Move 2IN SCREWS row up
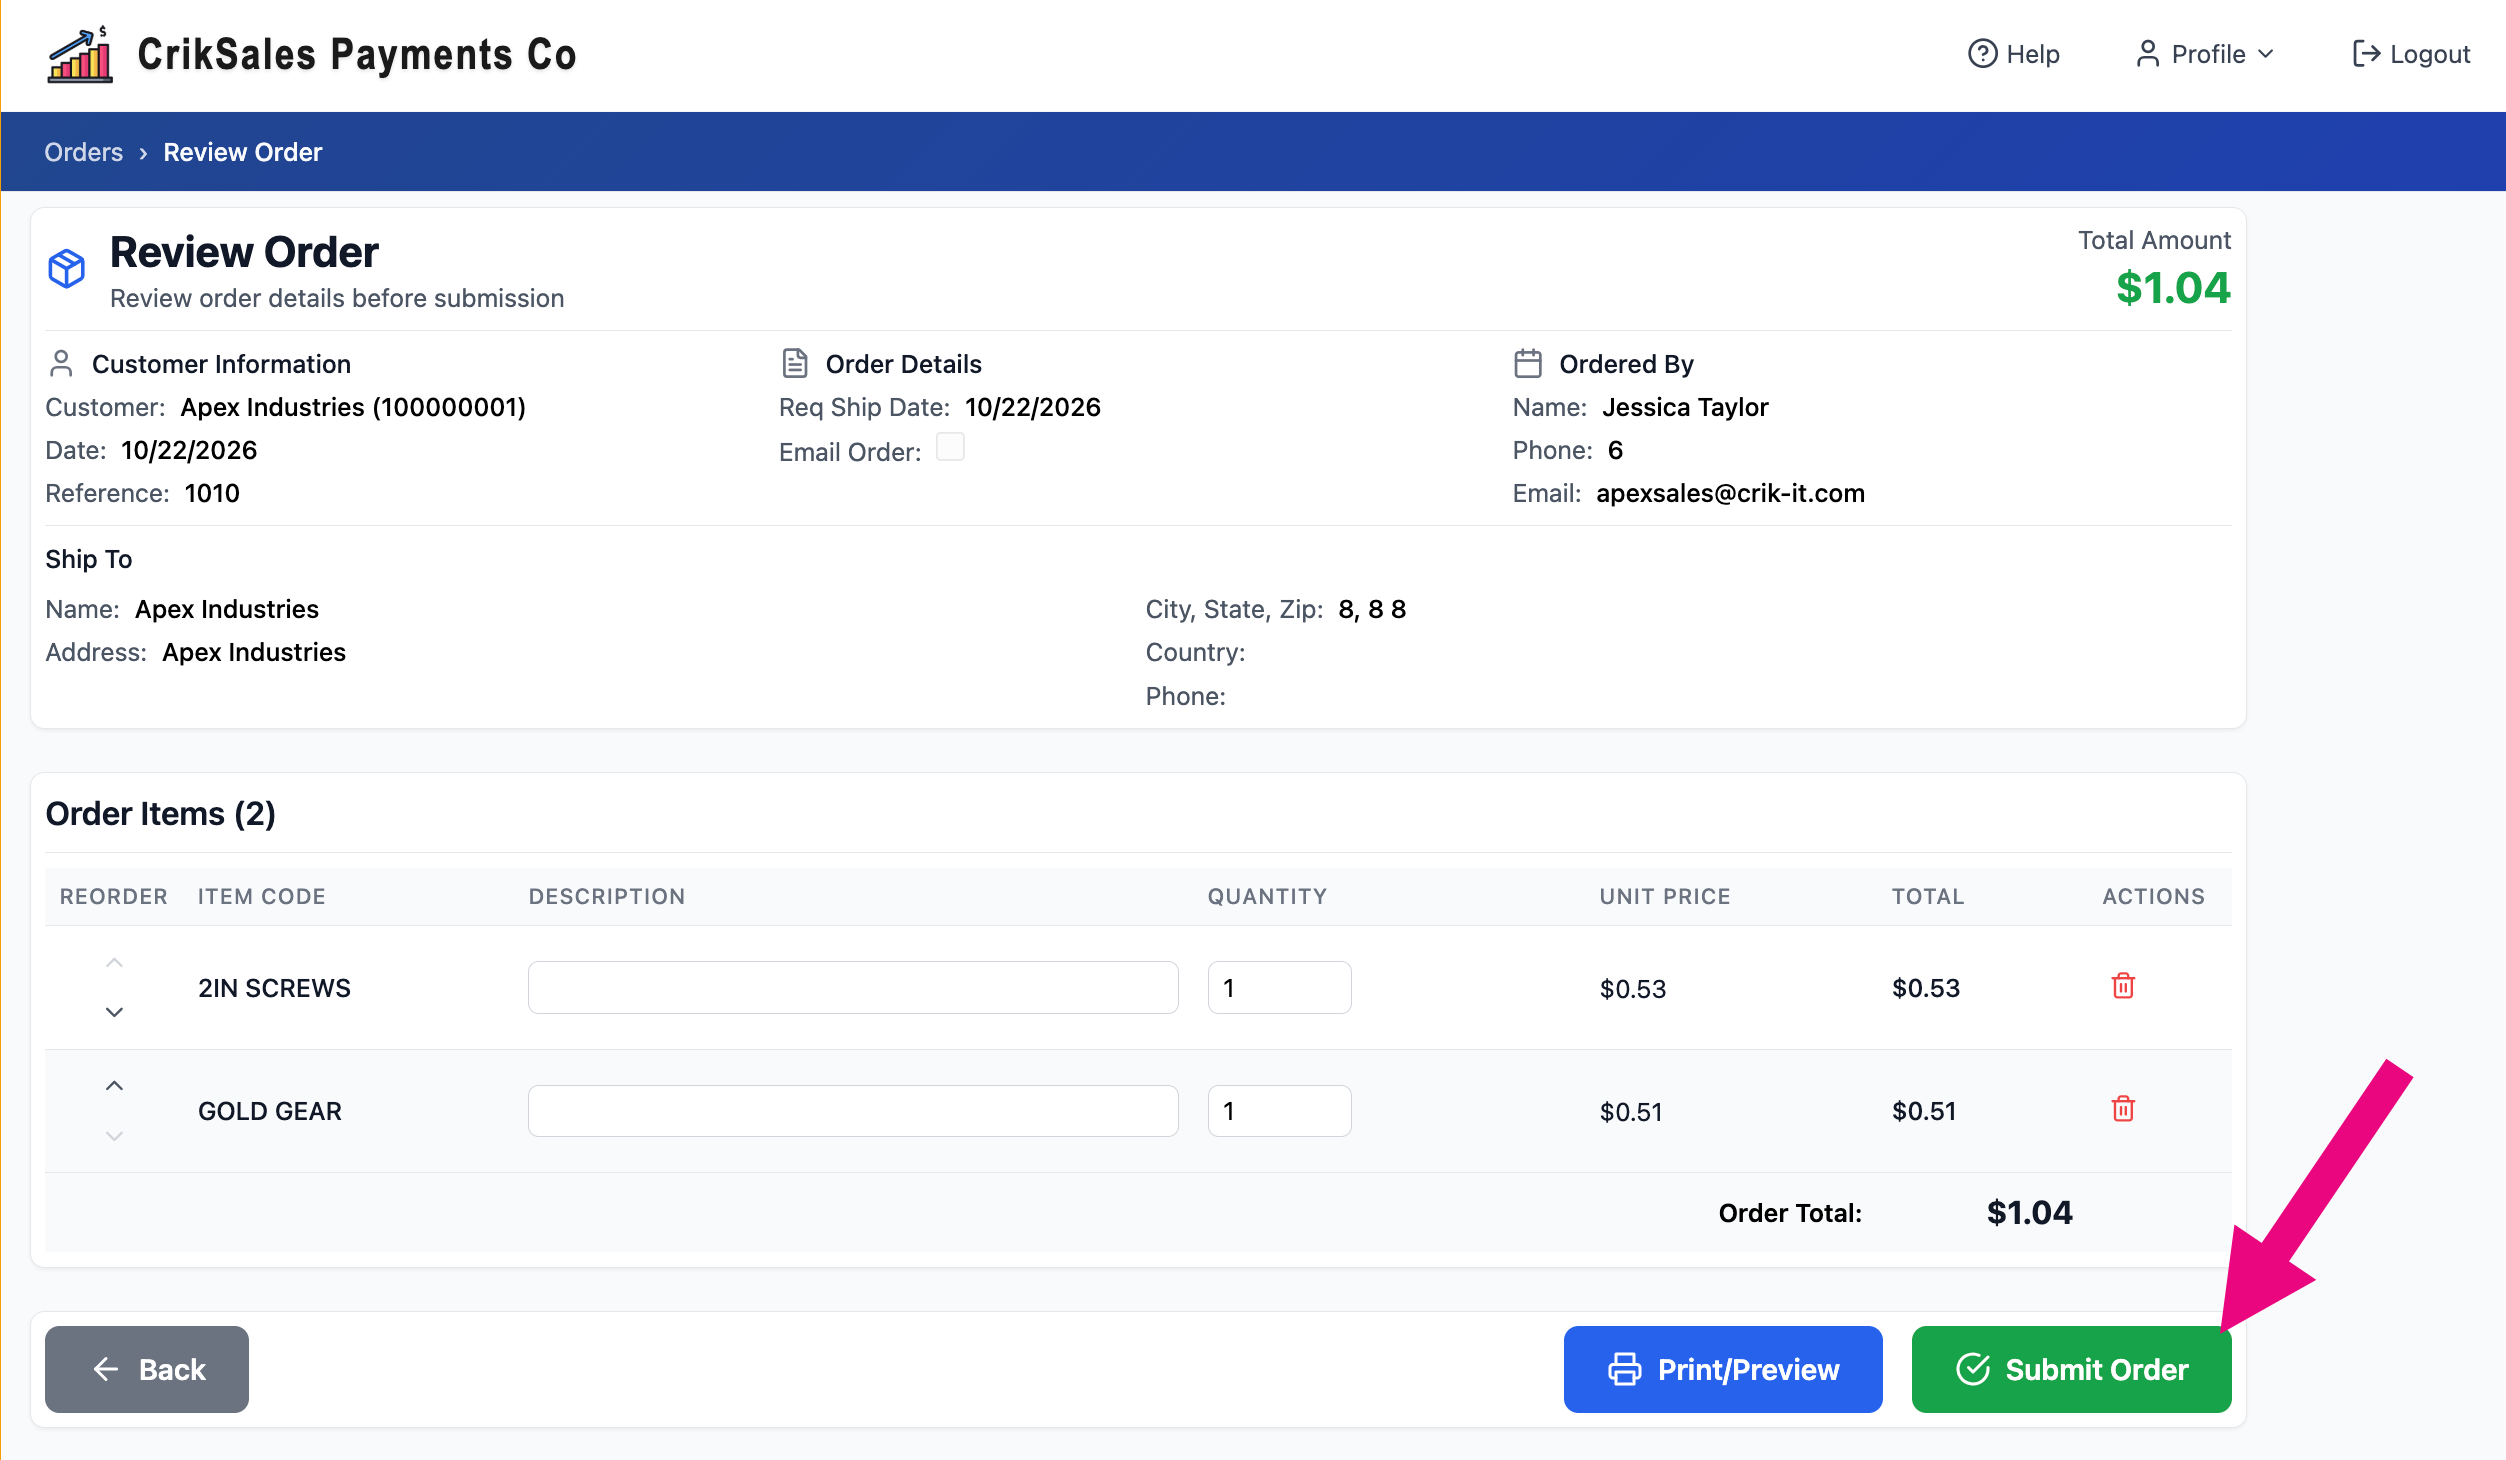The width and height of the screenshot is (2506, 1460). 114,963
